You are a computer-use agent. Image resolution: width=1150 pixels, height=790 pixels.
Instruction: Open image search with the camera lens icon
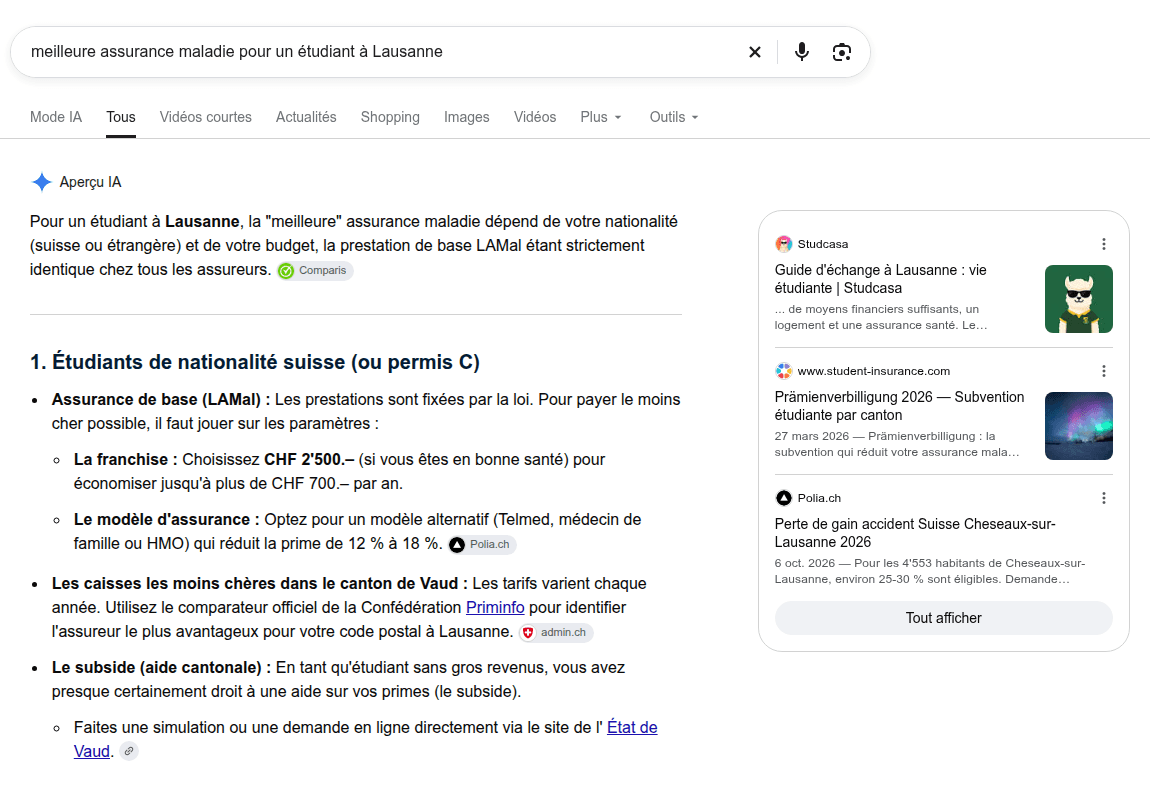pyautogui.click(x=842, y=52)
